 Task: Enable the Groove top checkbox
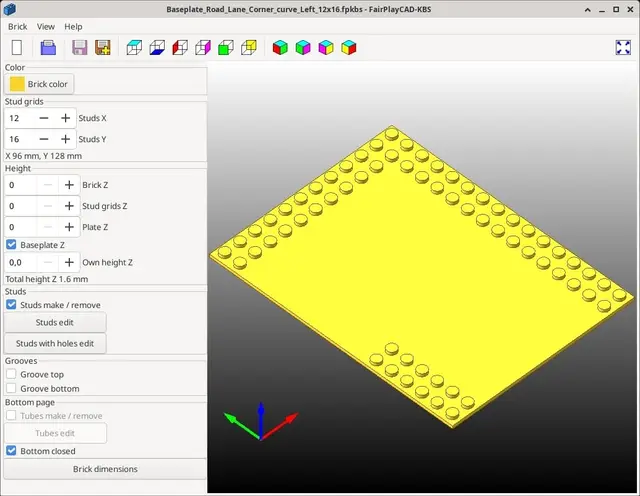(x=11, y=374)
